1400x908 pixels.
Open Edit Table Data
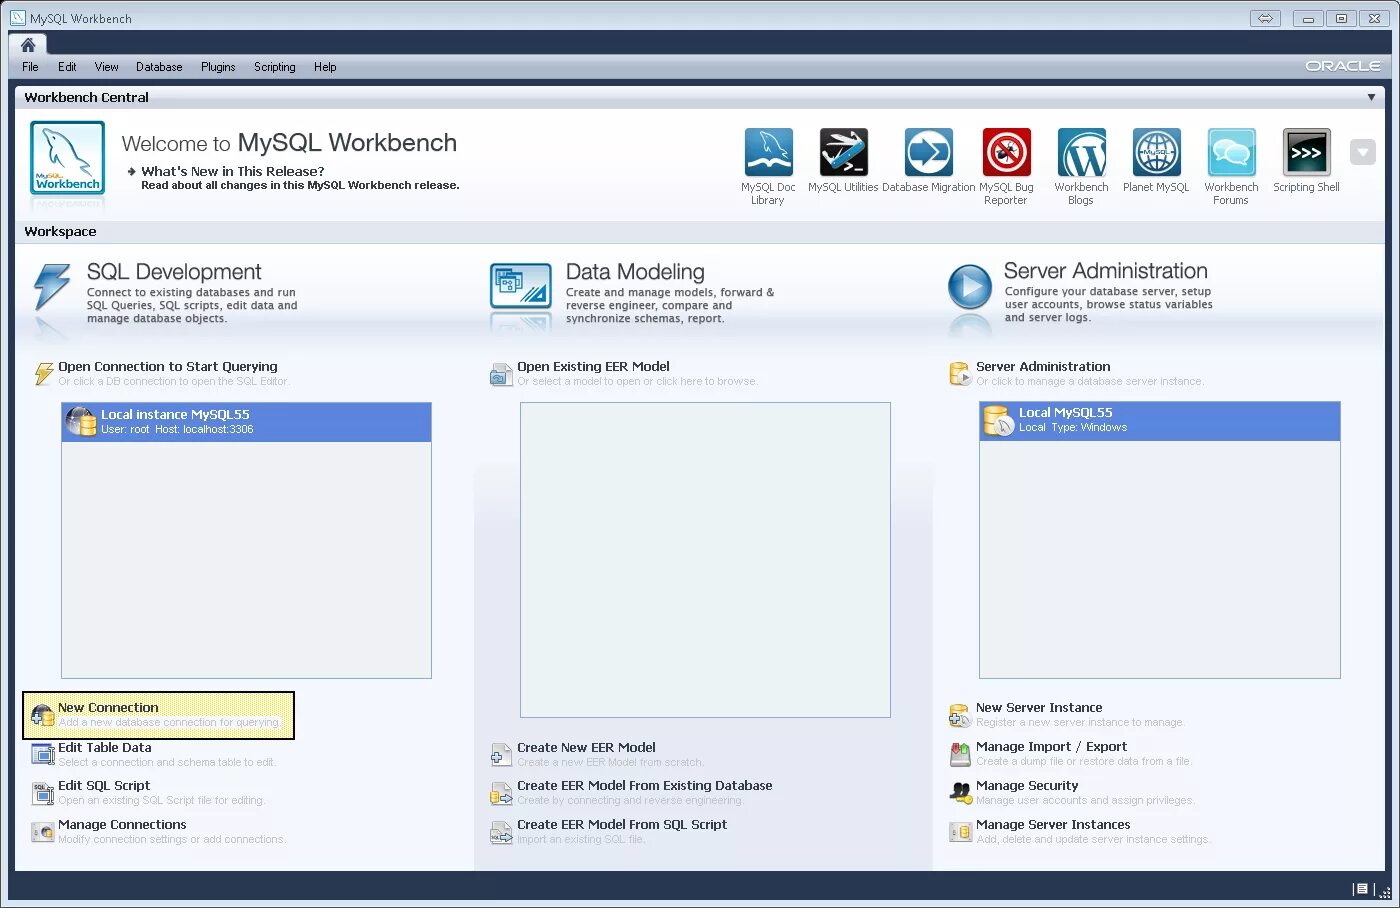point(105,747)
